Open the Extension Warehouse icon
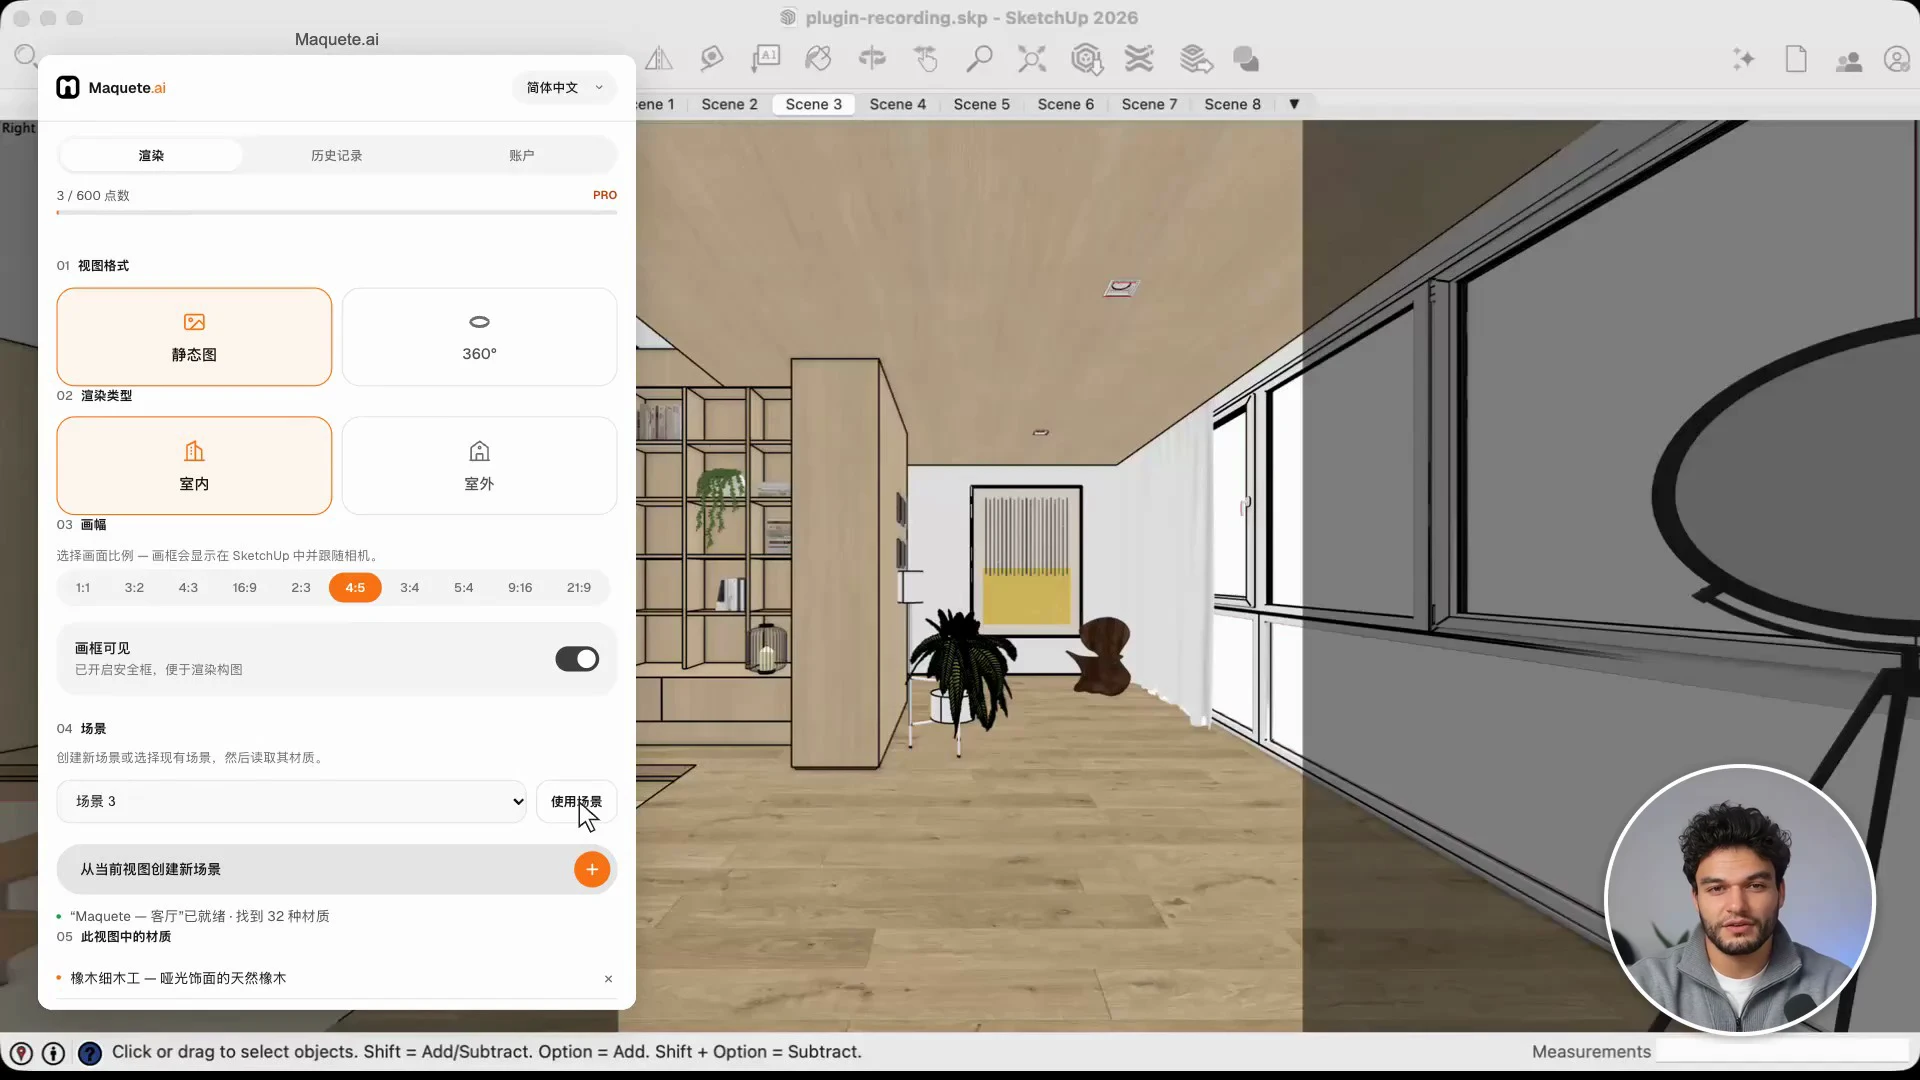The image size is (1920, 1080). pos(1139,59)
